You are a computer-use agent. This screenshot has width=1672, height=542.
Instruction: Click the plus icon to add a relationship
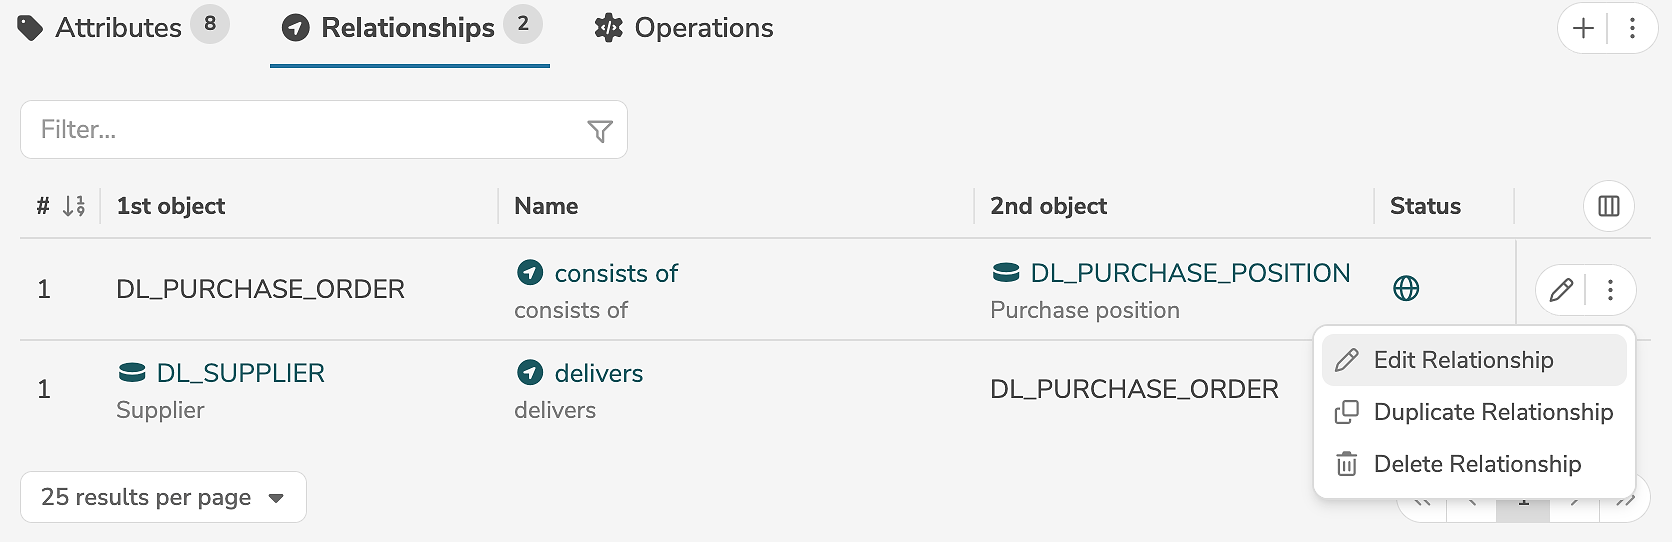tap(1583, 28)
